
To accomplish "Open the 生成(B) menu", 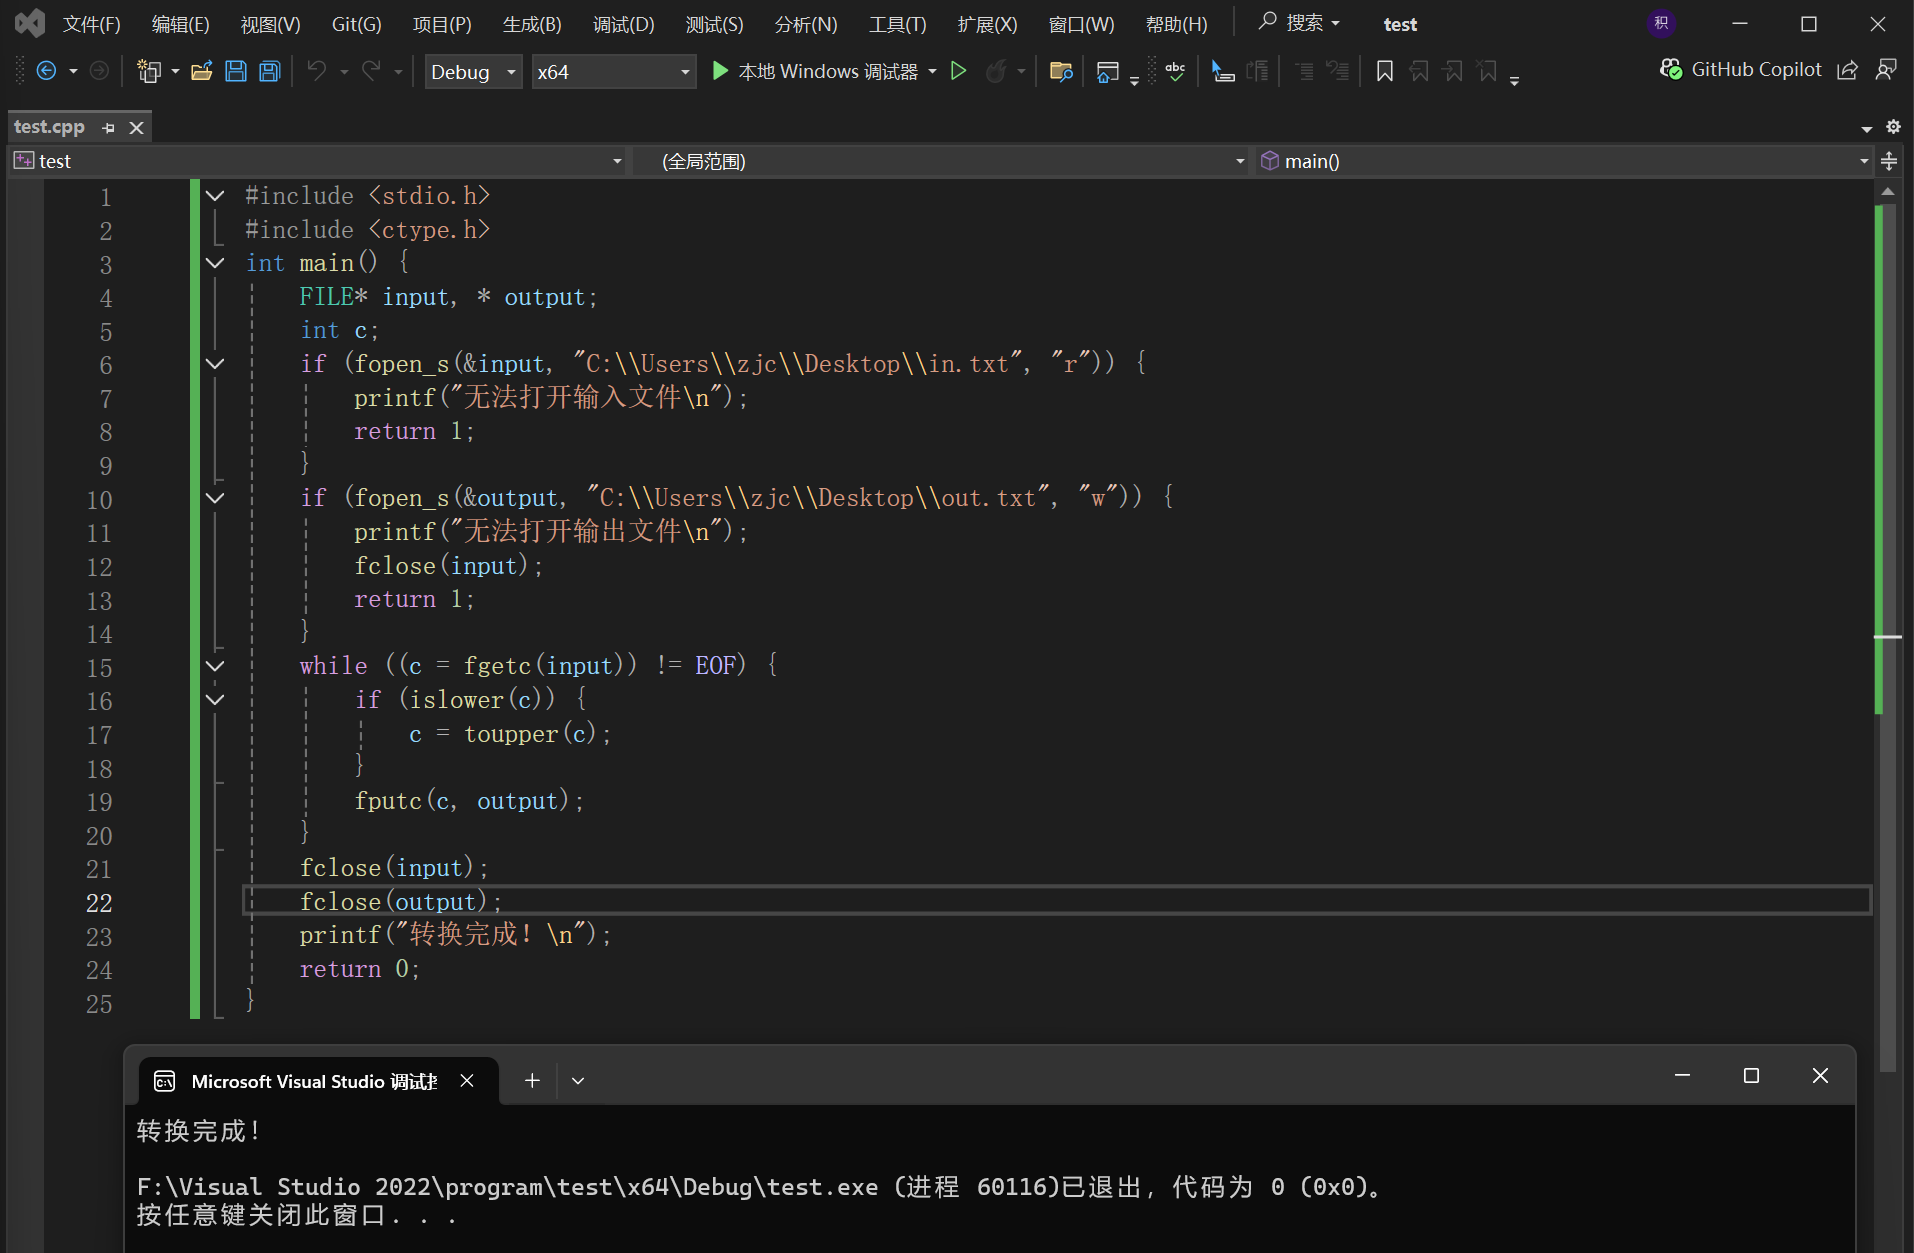I will click(x=532, y=24).
